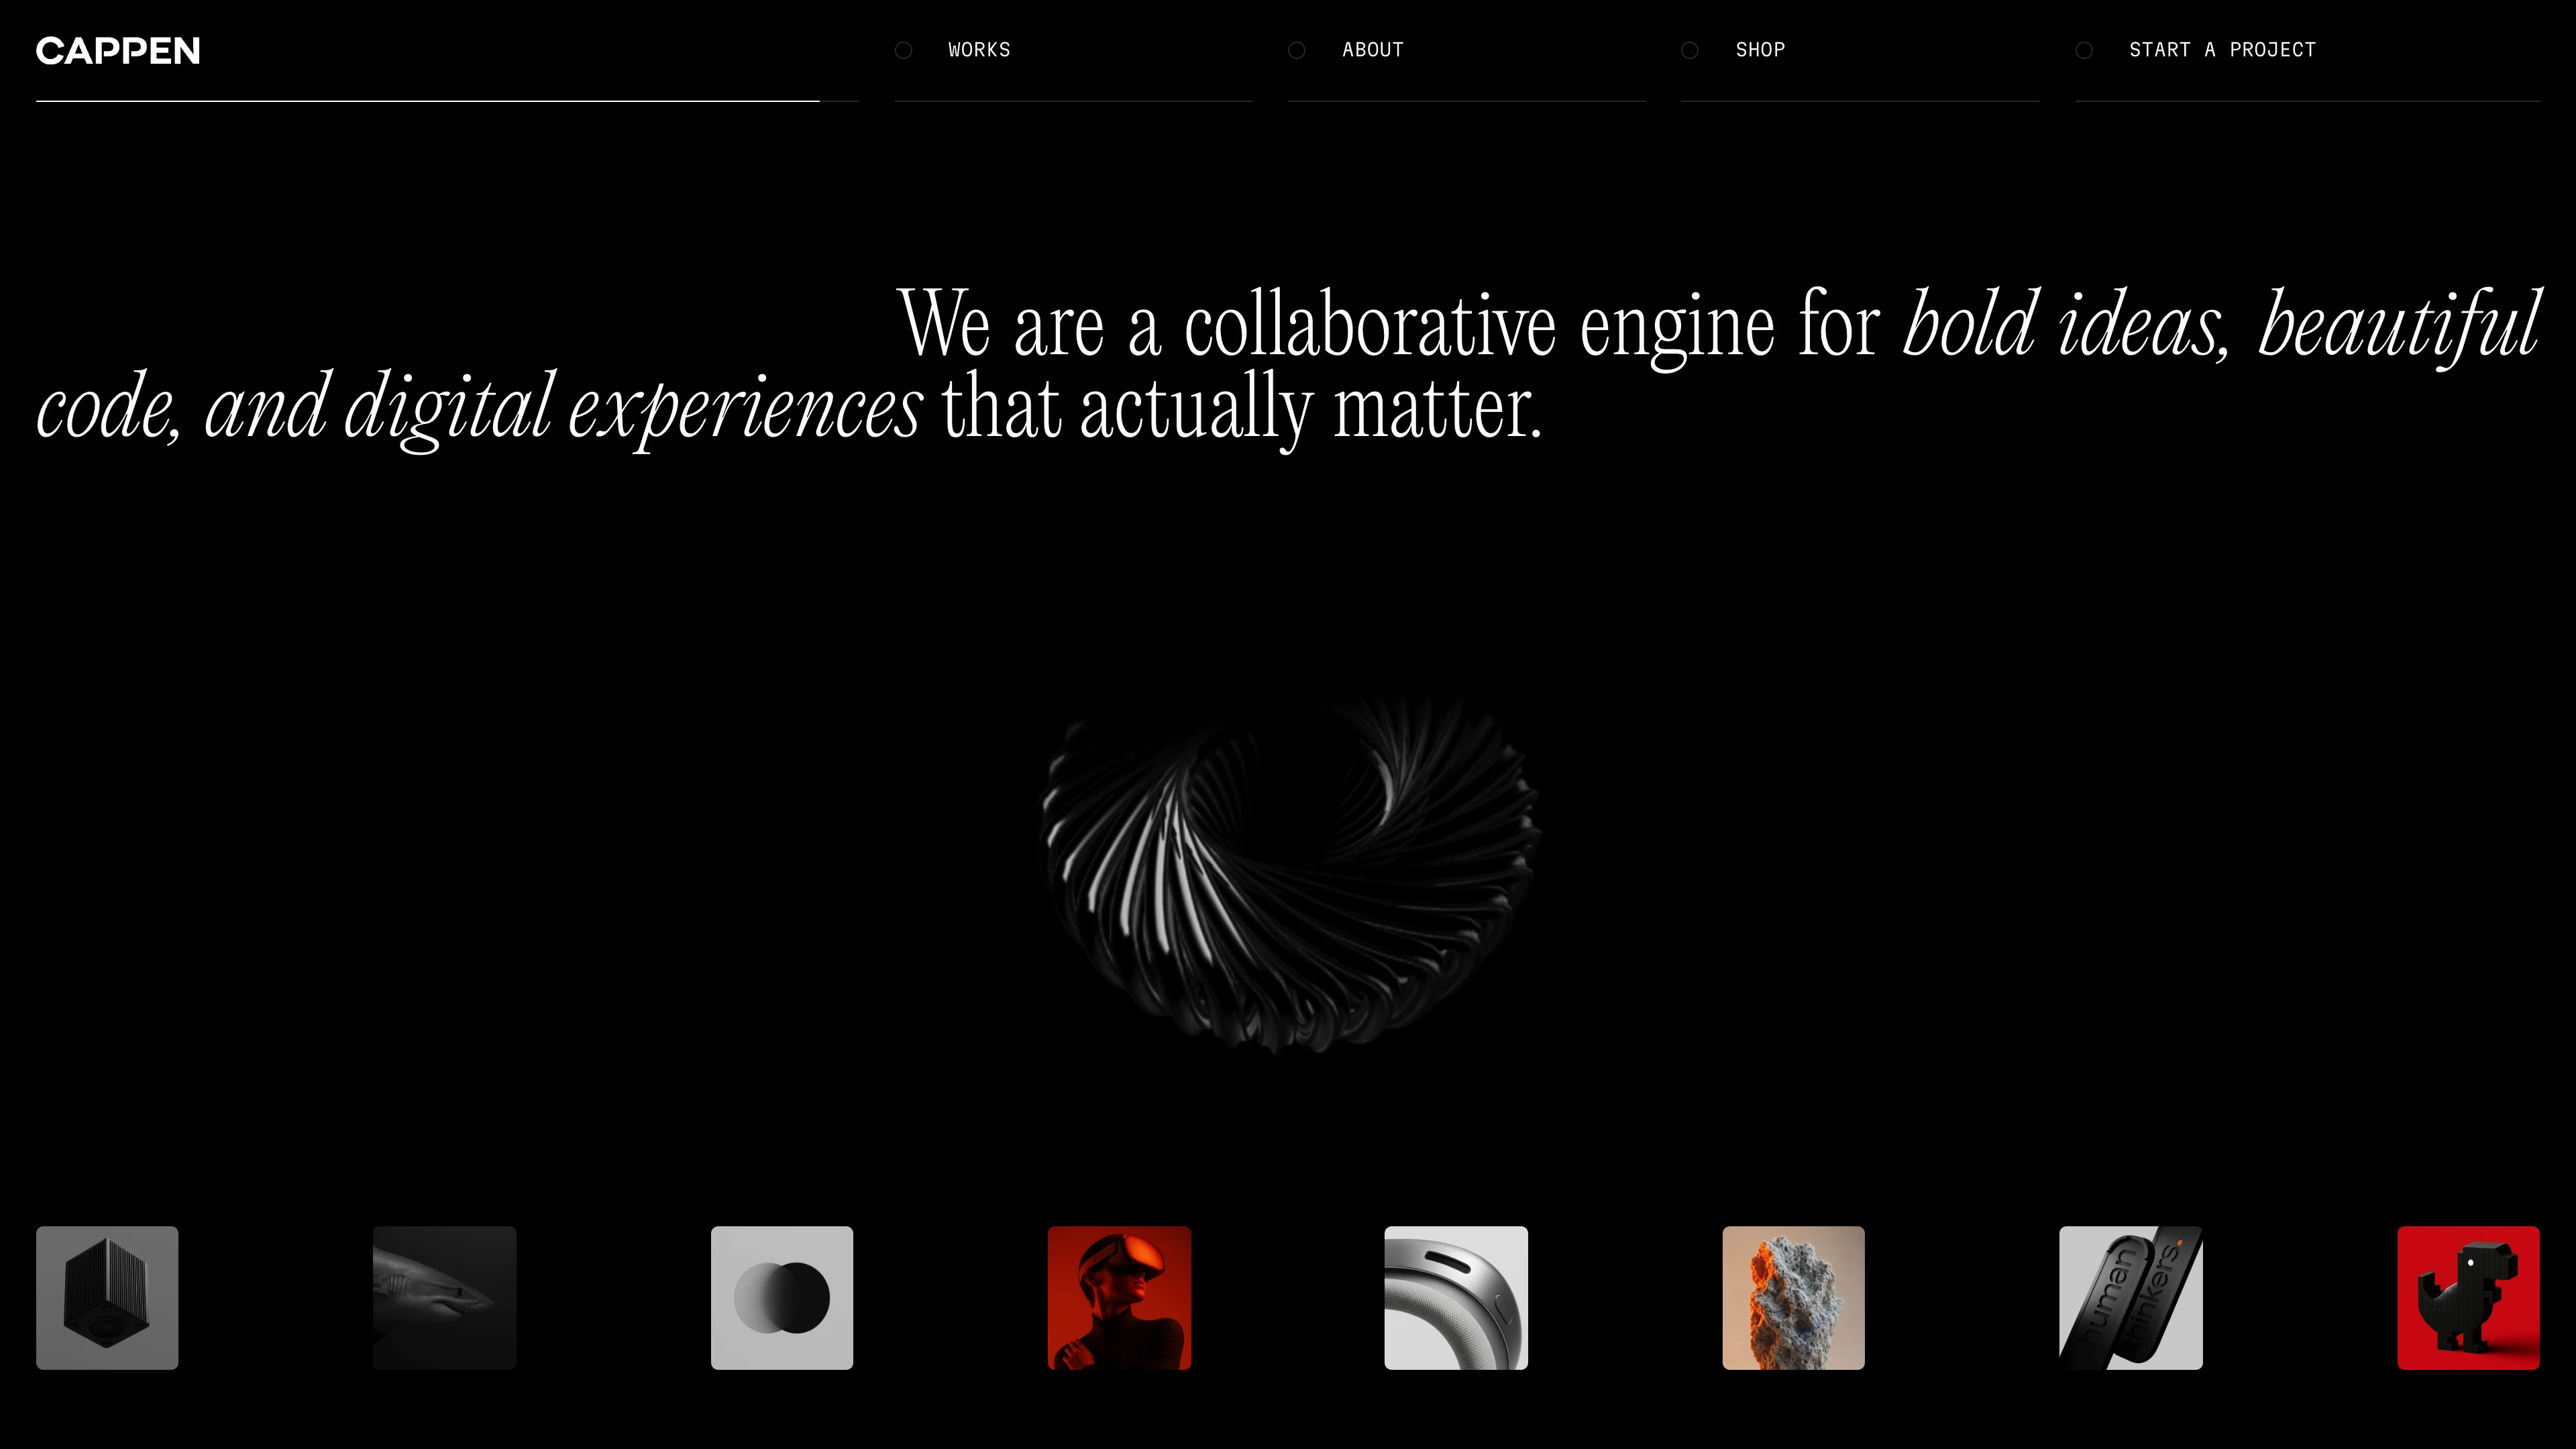Select circle indicator beside START A PROJECT
Image resolution: width=2576 pixels, height=1449 pixels.
(x=2084, y=50)
